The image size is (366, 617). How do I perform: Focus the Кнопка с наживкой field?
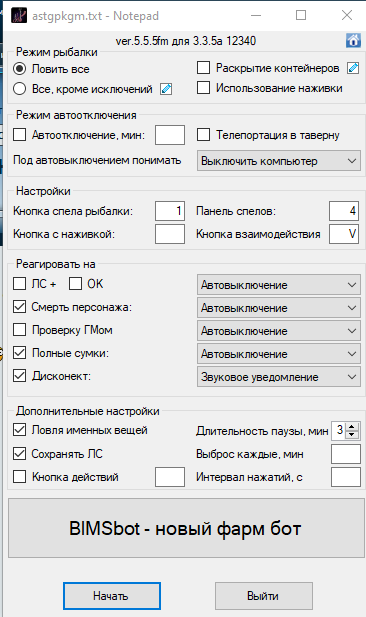(x=170, y=234)
